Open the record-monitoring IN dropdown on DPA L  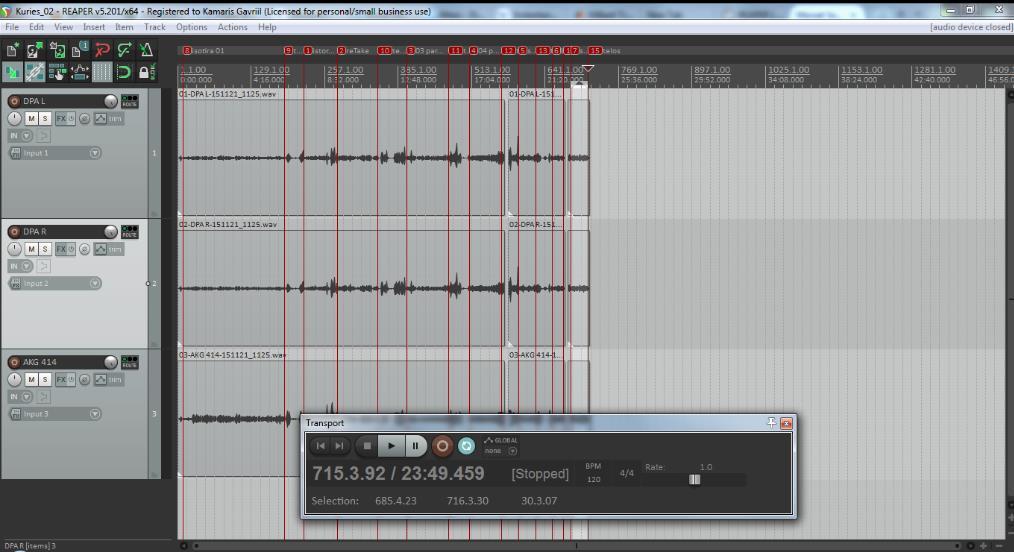point(27,136)
